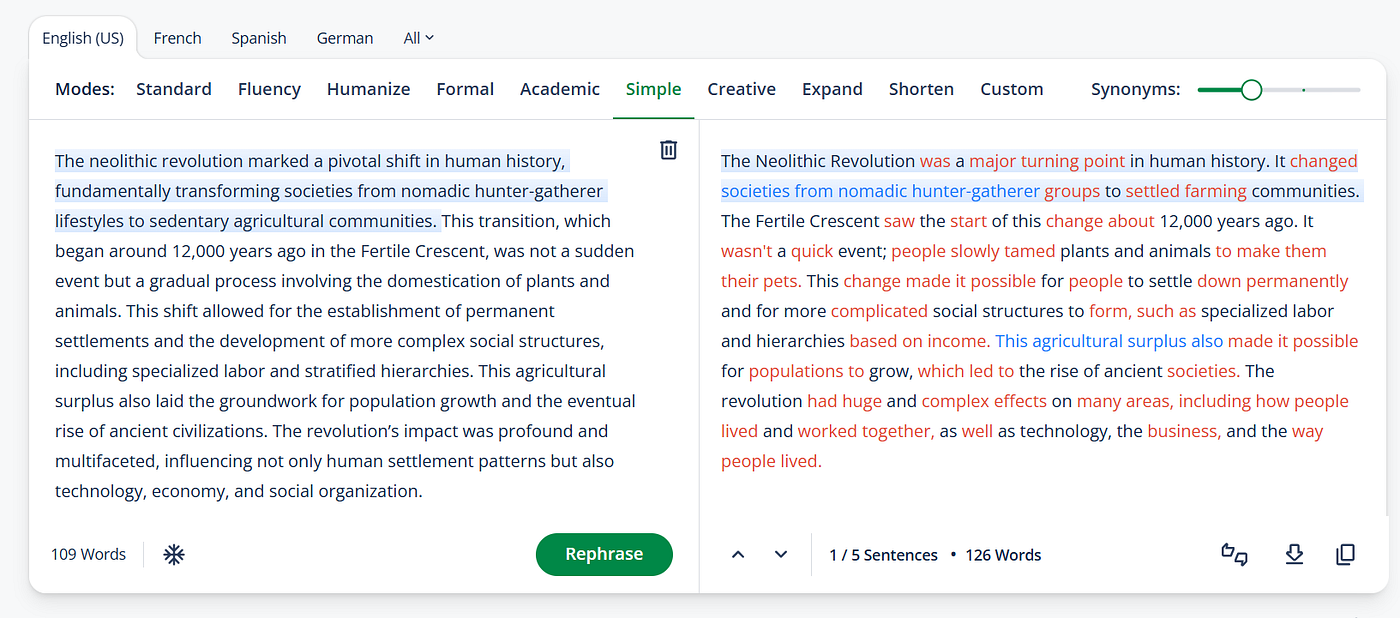This screenshot has width=1400, height=618.
Task: Copy the rephrased output text
Action: [1345, 554]
